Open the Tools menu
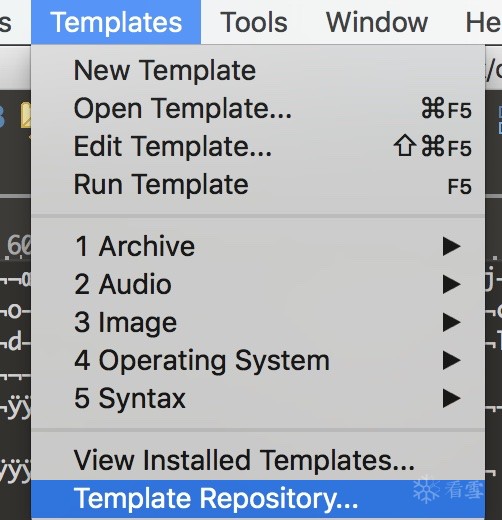Screen dimensions: 502x520 pos(254,22)
